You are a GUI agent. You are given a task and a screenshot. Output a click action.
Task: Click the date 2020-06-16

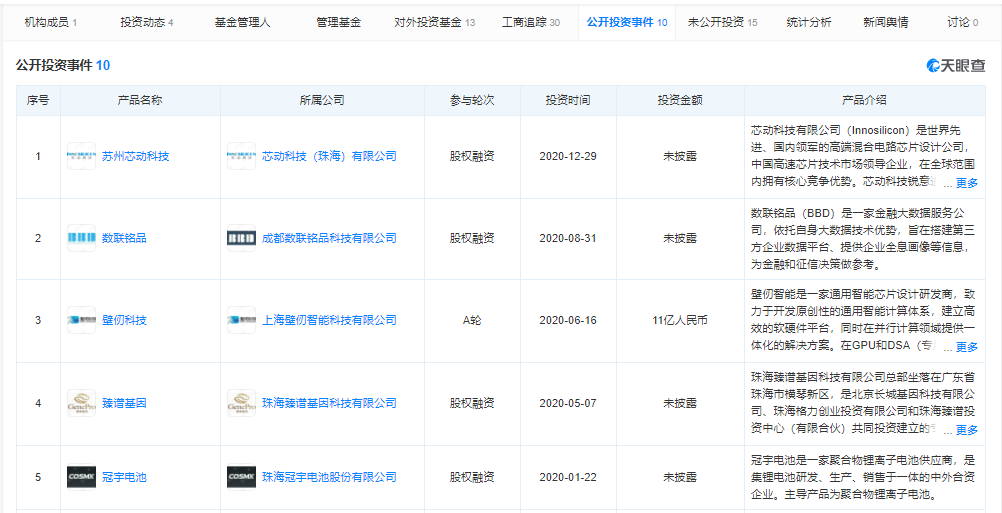click(x=568, y=320)
